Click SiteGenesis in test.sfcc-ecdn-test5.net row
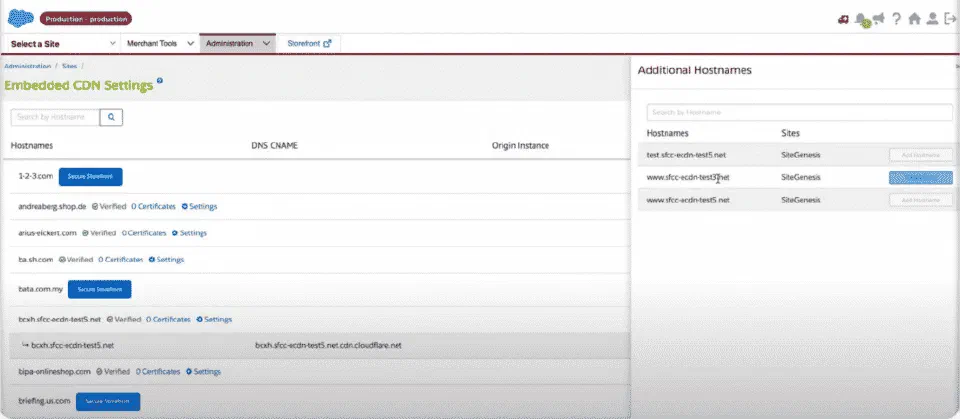Image resolution: width=960 pixels, height=419 pixels. tap(801, 155)
